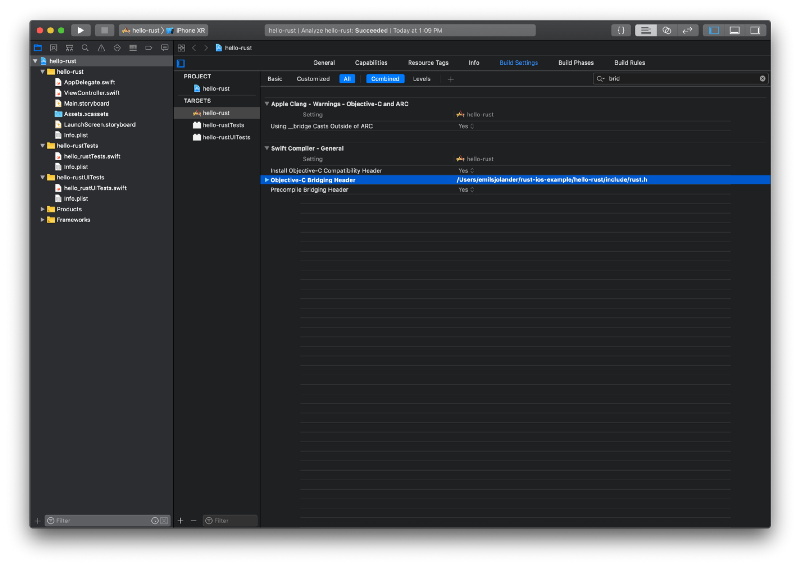Open ViewController.swift in the navigator
Screen dimensions: 800x567
tap(91, 93)
